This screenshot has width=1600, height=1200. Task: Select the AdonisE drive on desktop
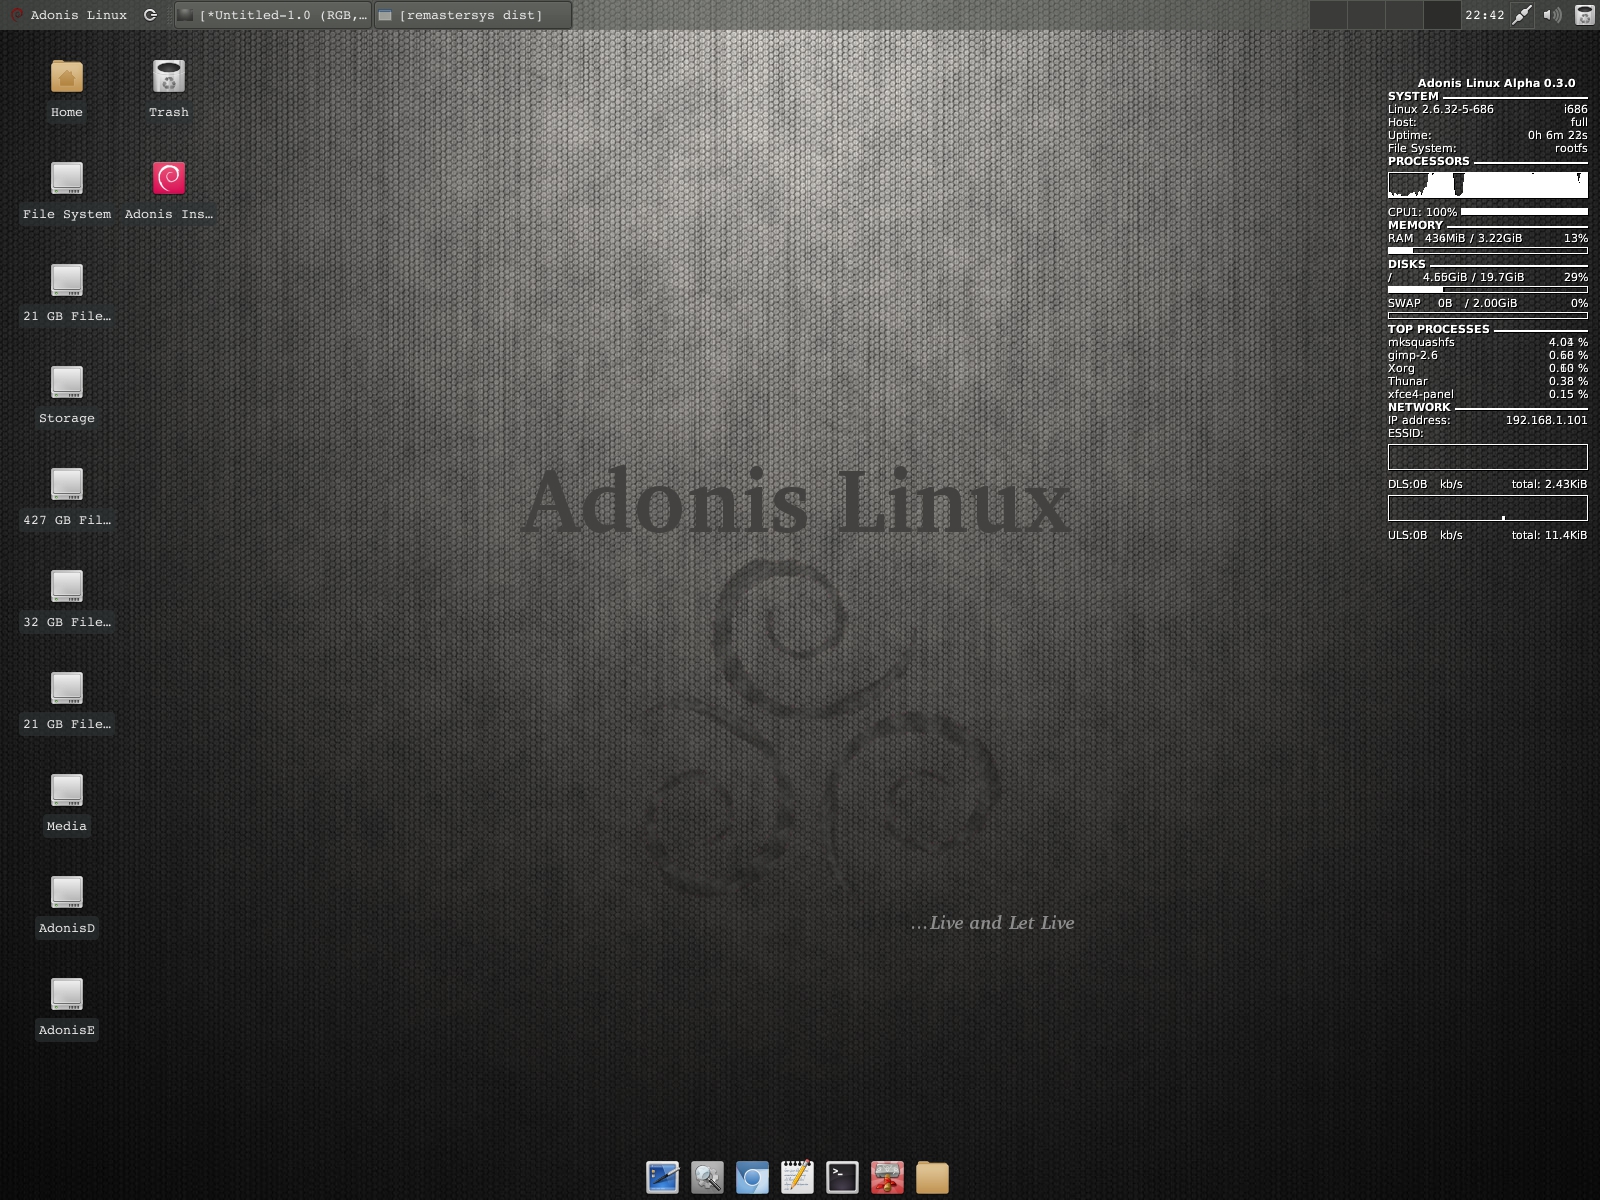click(67, 996)
